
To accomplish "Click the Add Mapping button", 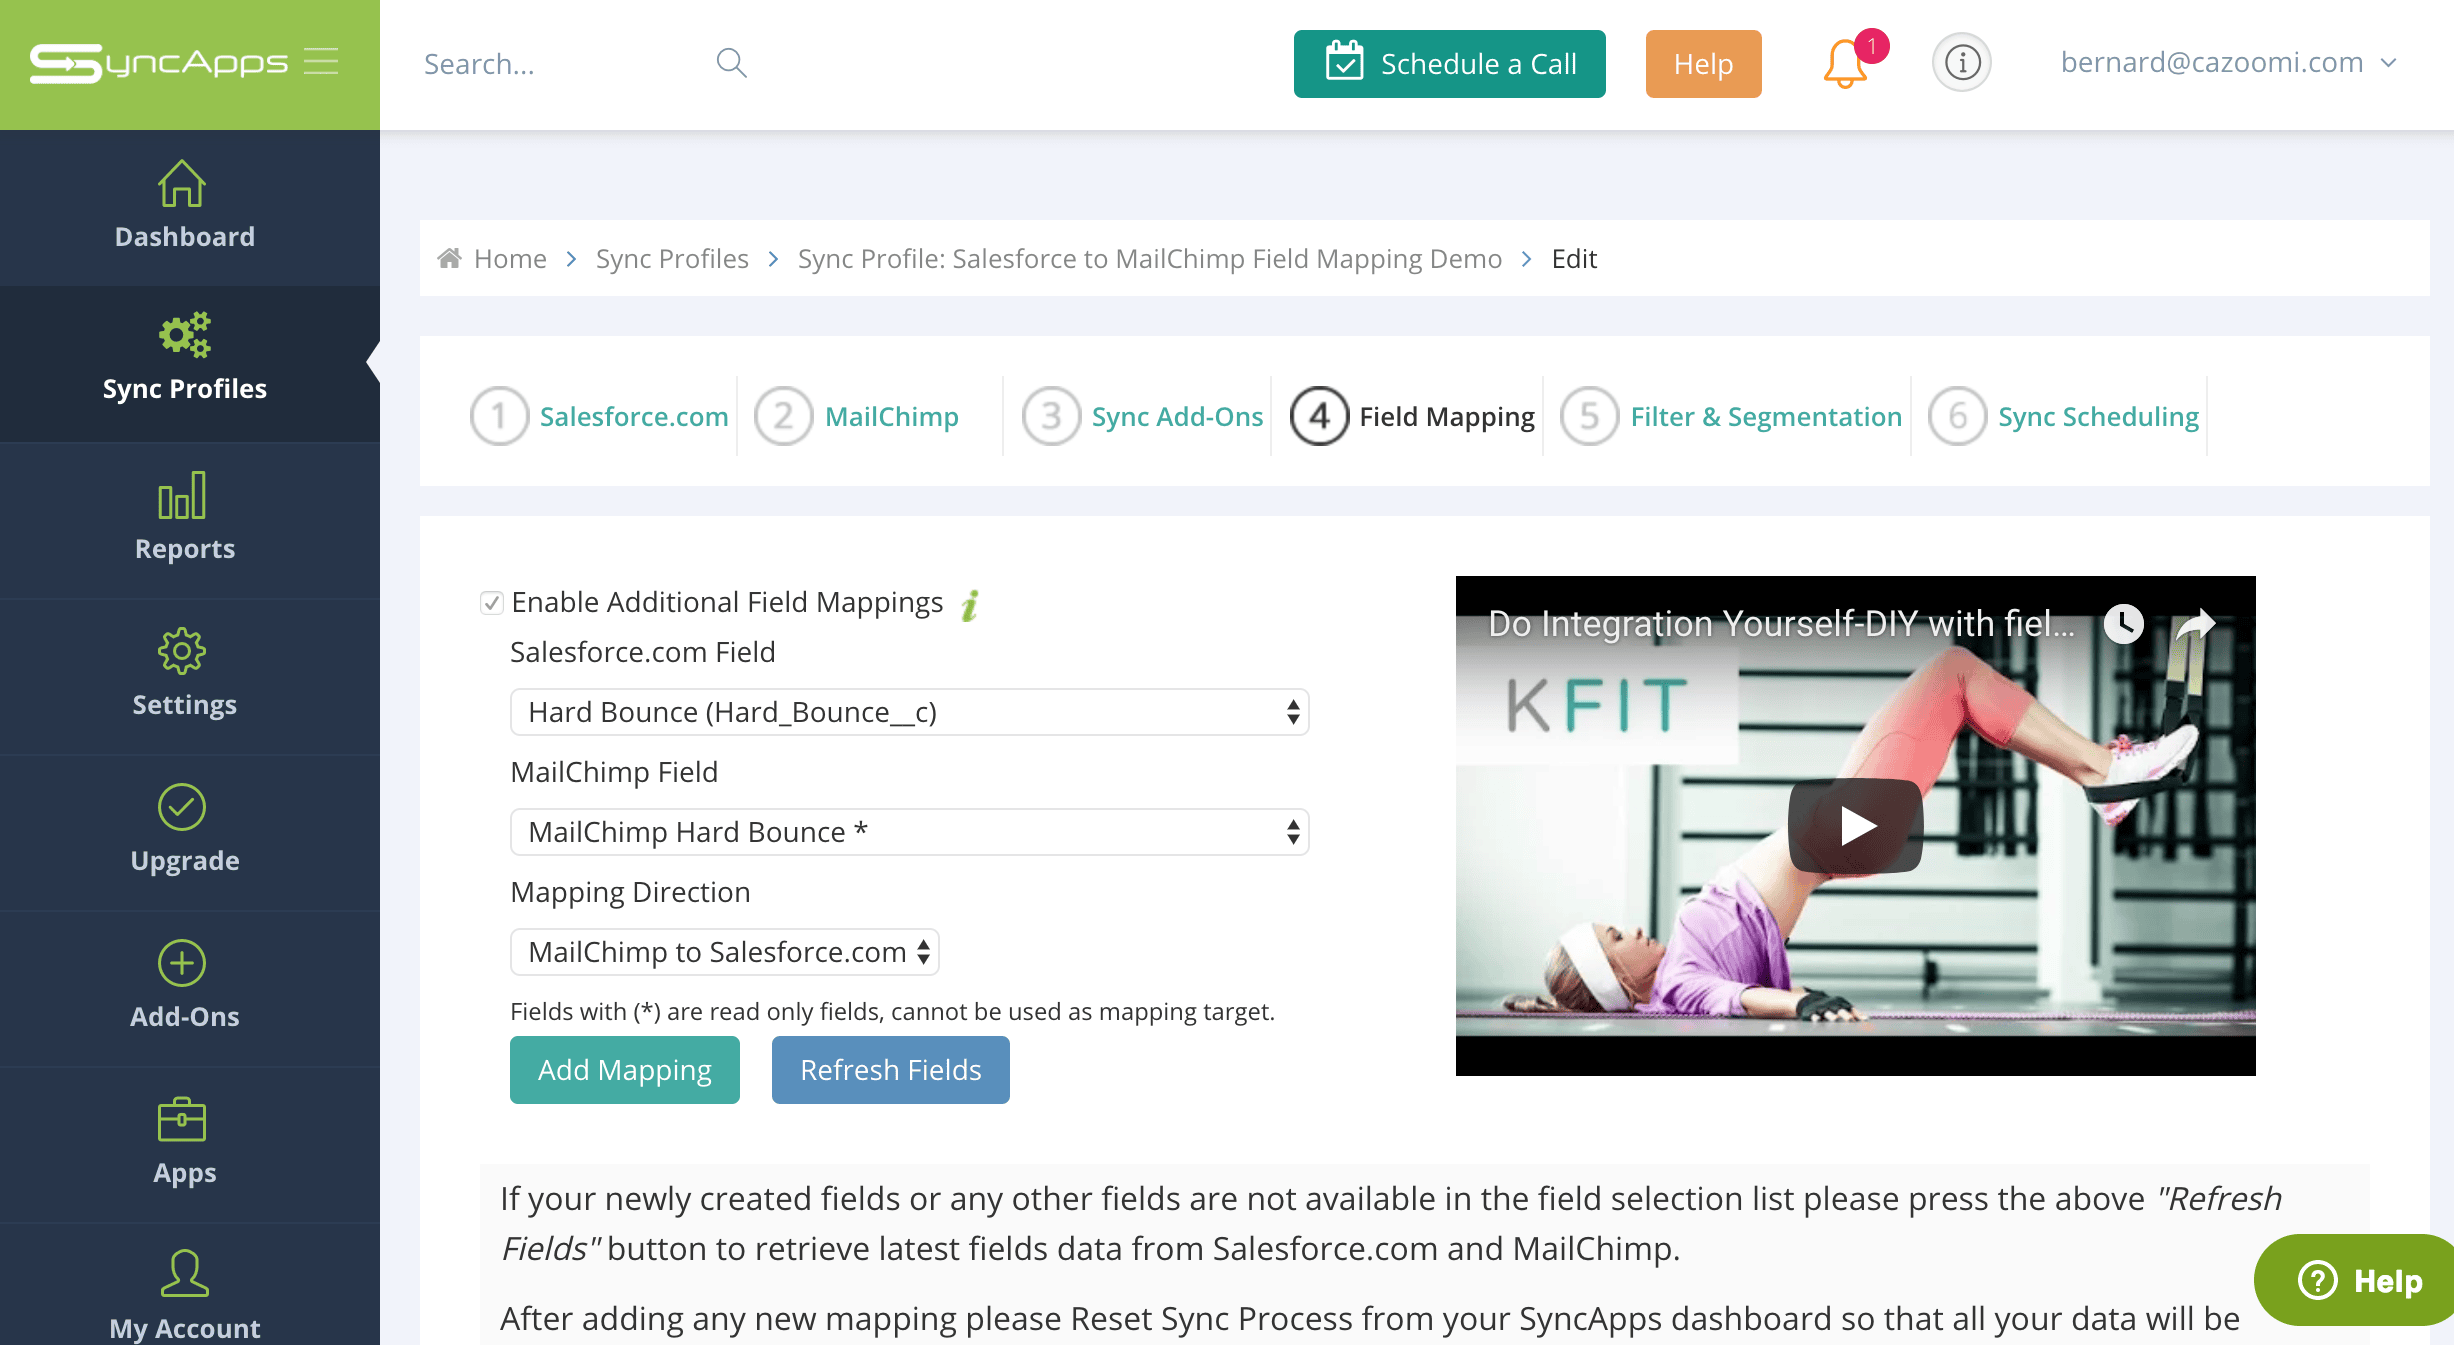I will [x=624, y=1068].
